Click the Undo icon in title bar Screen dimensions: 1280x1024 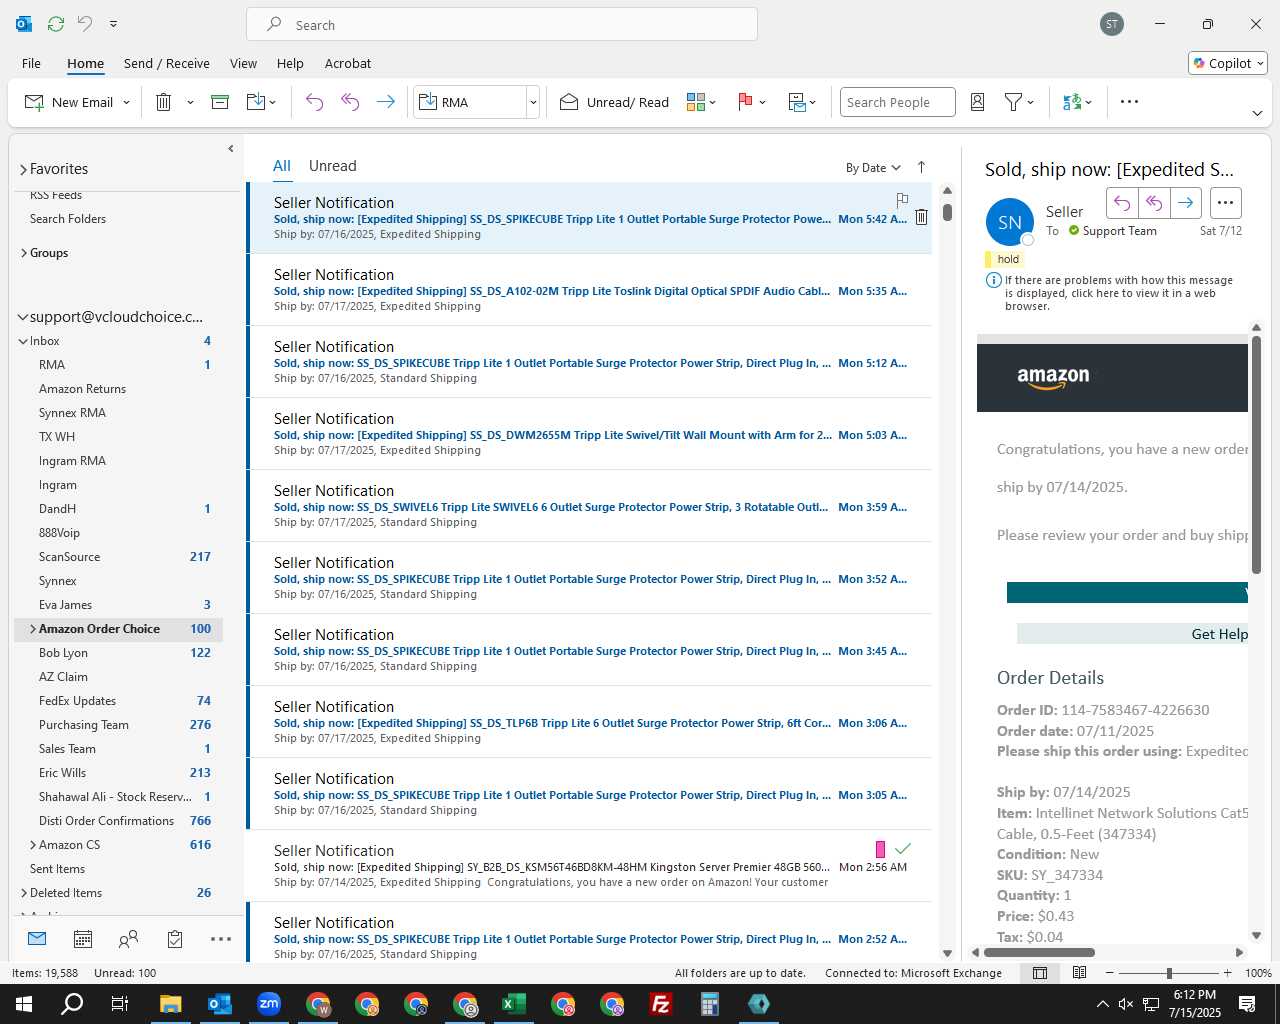pyautogui.click(x=85, y=23)
